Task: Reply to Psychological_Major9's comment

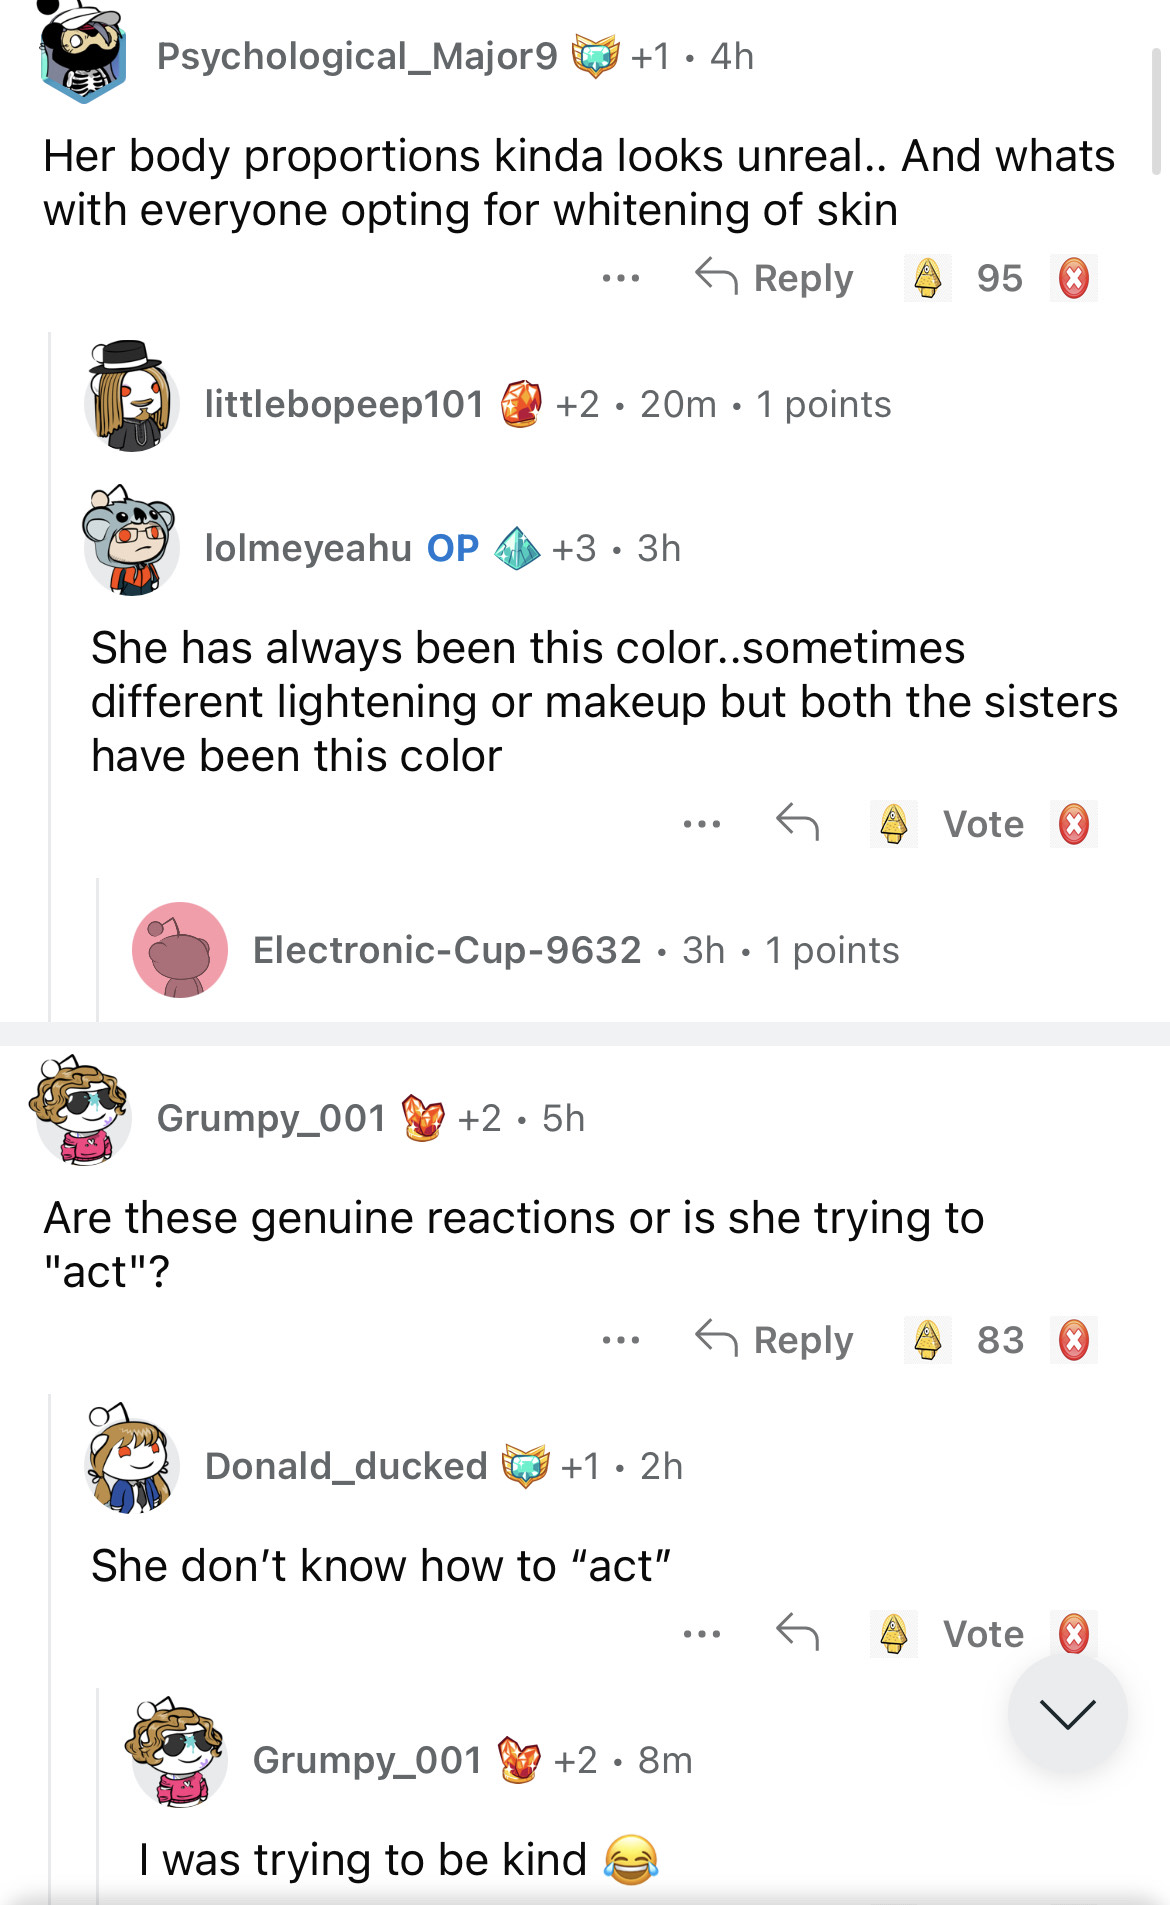Action: point(775,278)
